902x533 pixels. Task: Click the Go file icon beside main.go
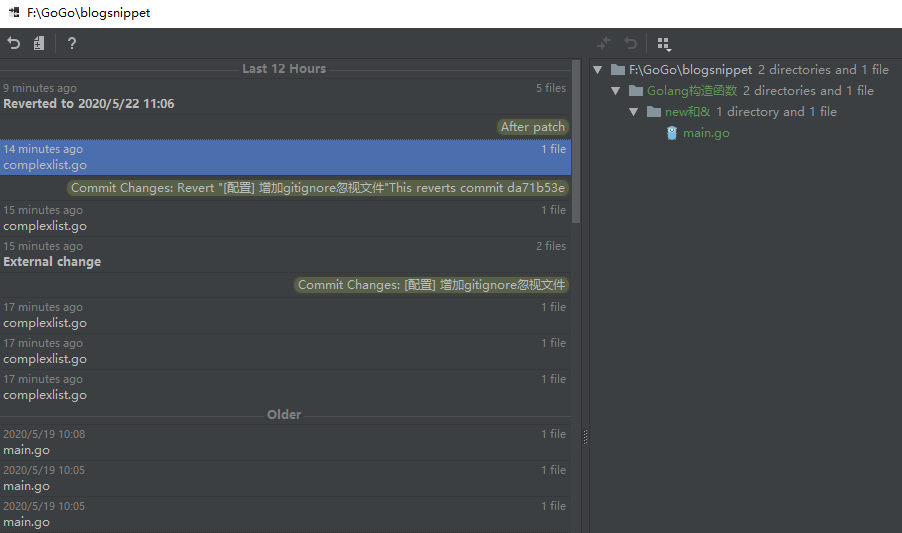tap(672, 133)
